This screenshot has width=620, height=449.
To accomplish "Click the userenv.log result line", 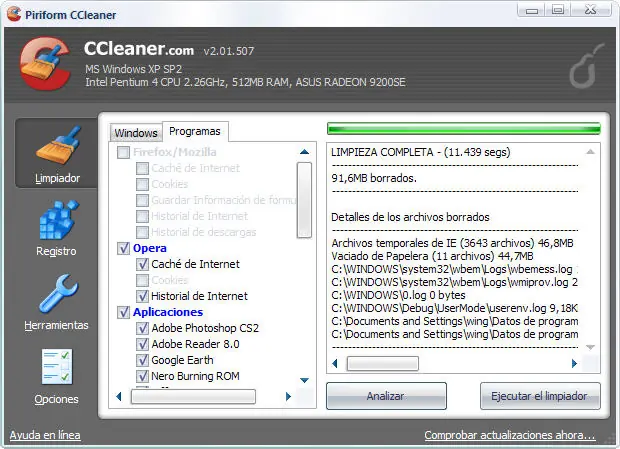I will coord(454,308).
